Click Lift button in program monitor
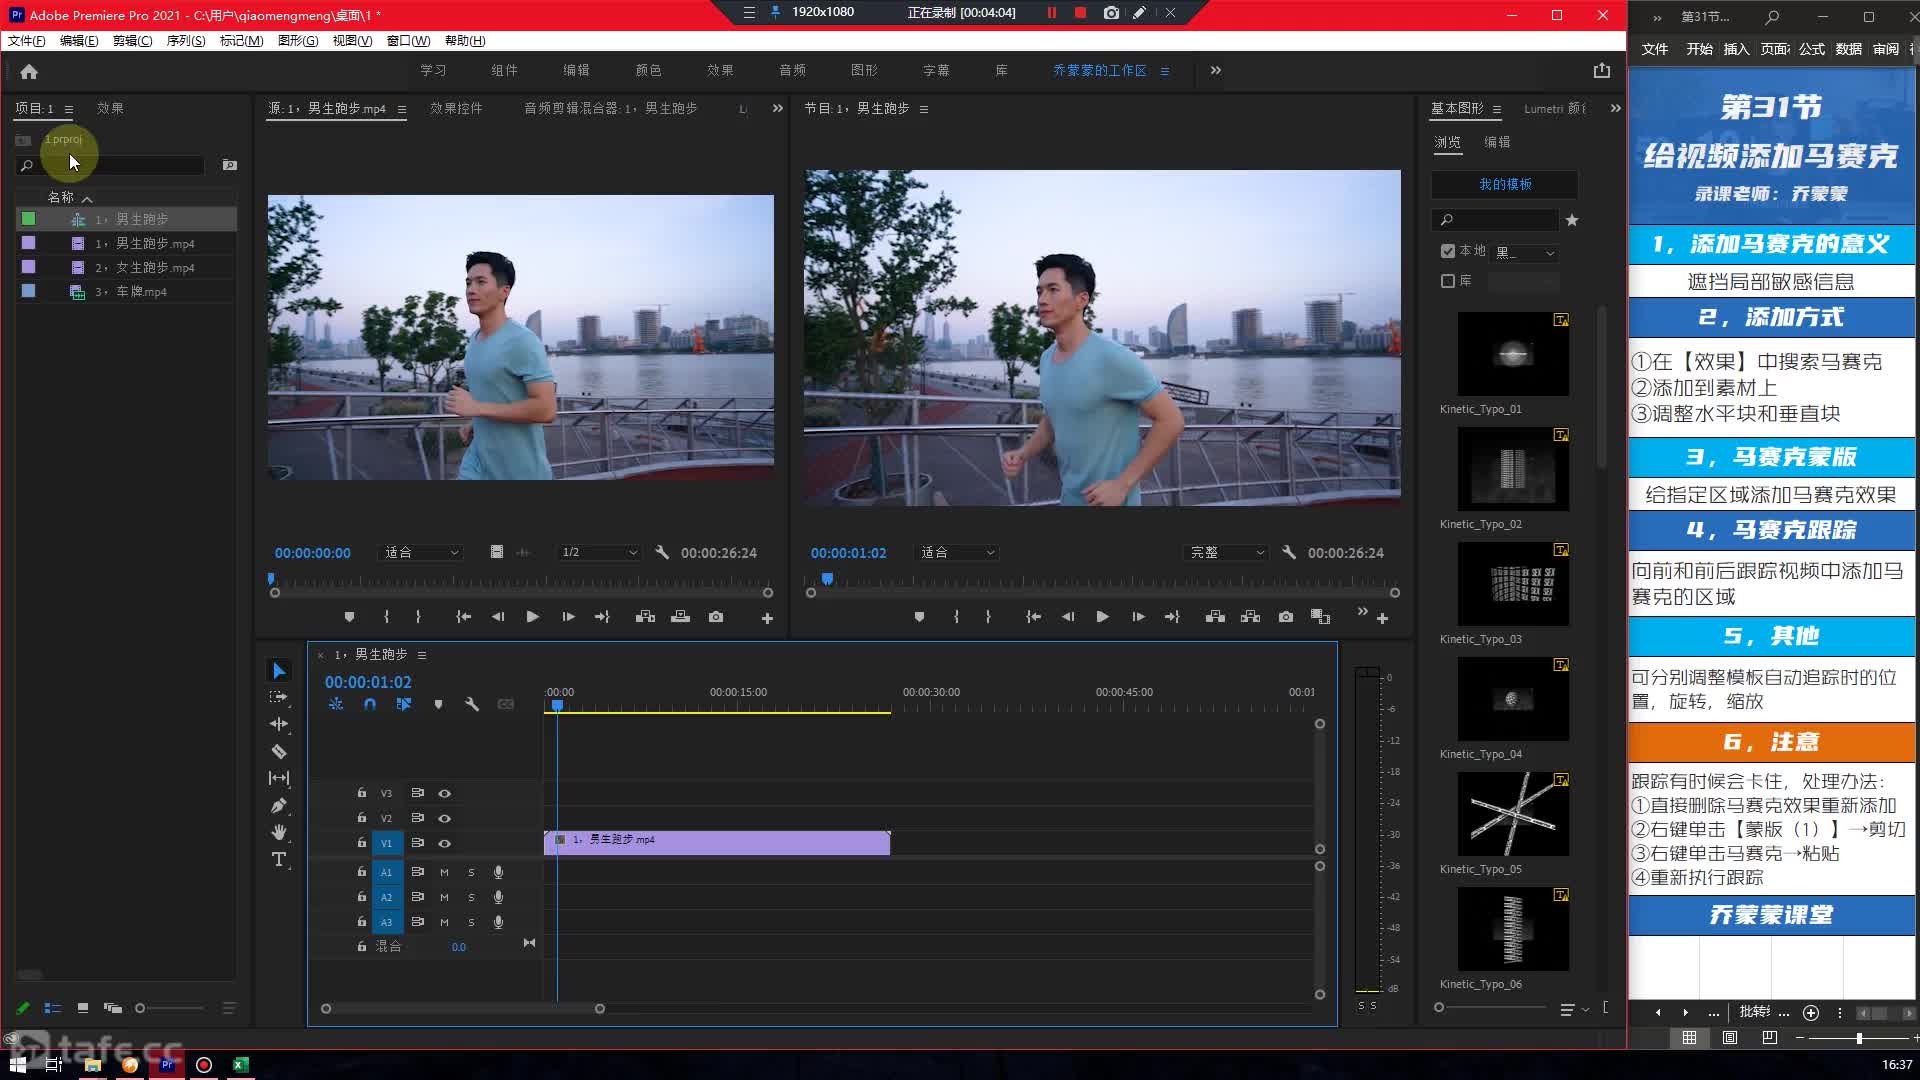Viewport: 1920px width, 1080px height. [1215, 617]
